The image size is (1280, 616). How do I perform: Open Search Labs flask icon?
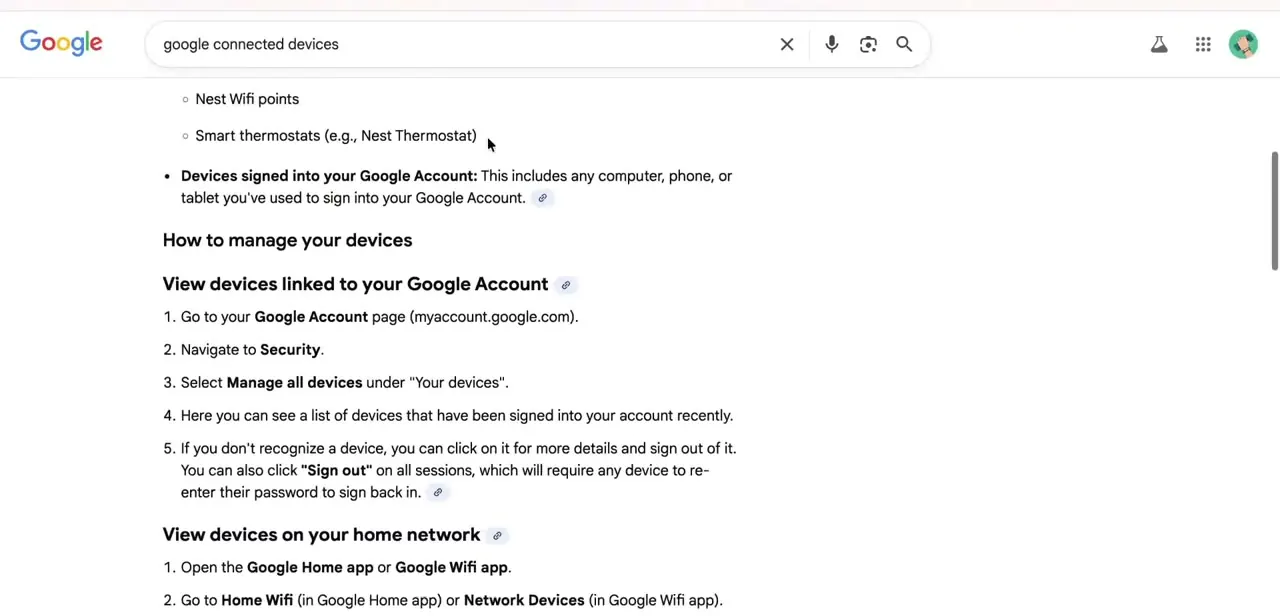click(x=1159, y=44)
